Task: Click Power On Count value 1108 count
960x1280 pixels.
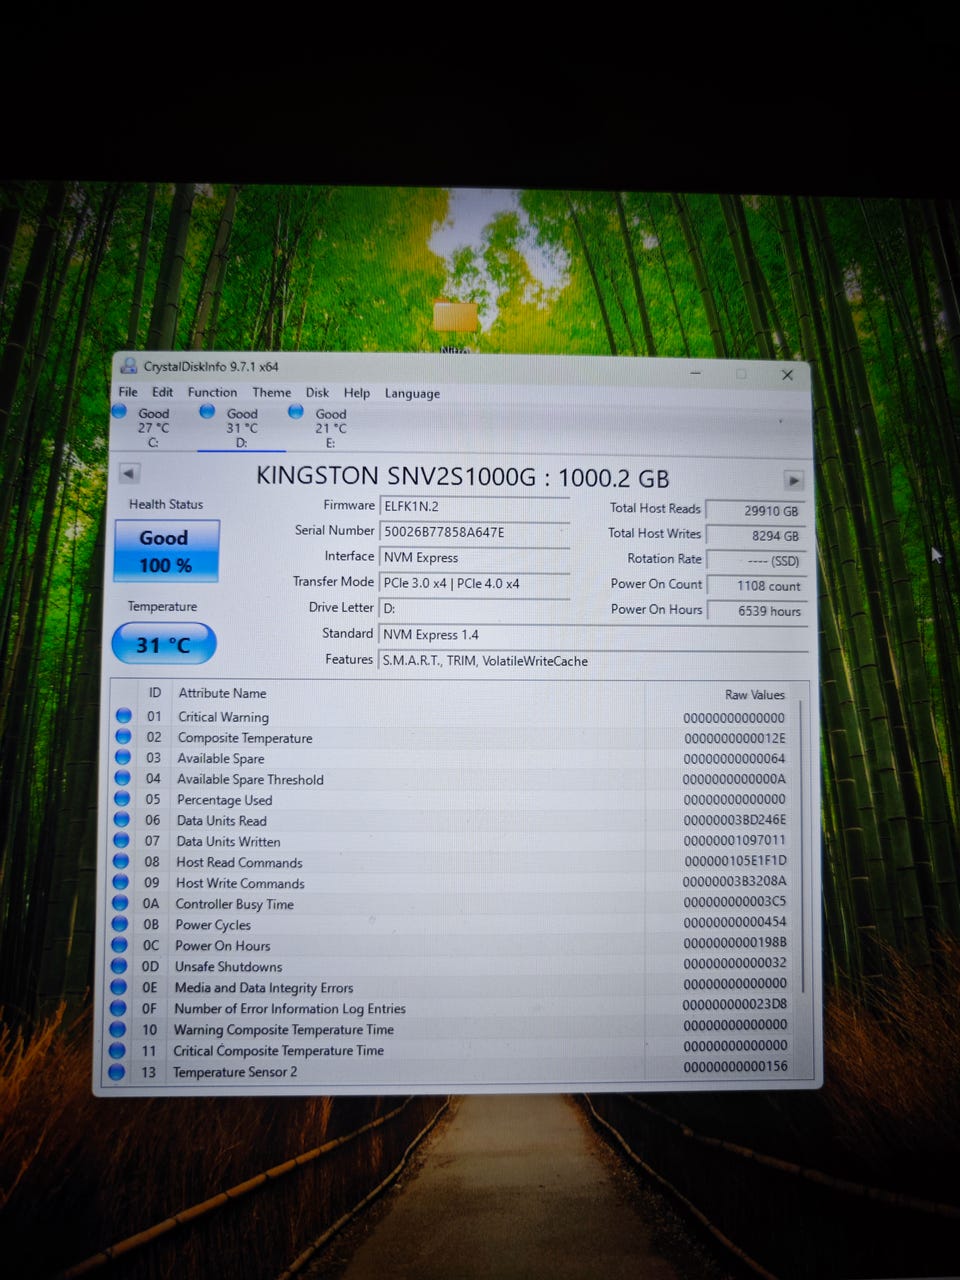Action: click(x=755, y=586)
